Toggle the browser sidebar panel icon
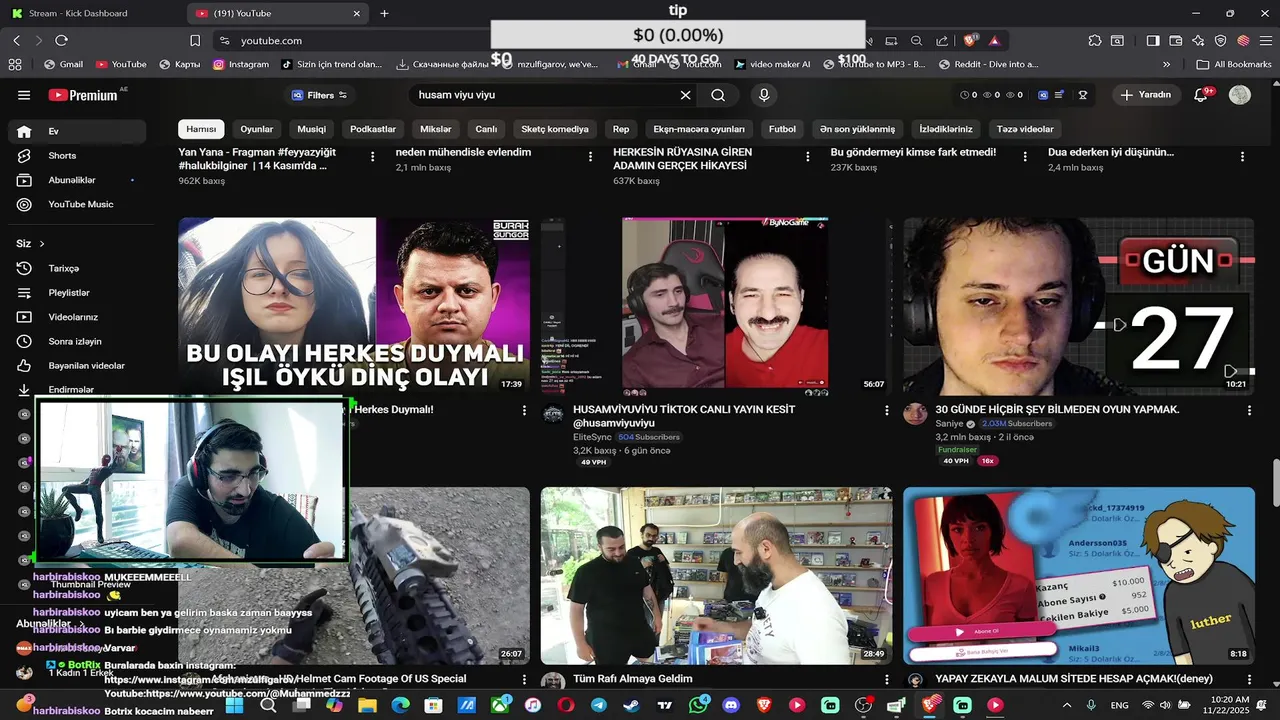The image size is (1280, 720). click(1153, 40)
